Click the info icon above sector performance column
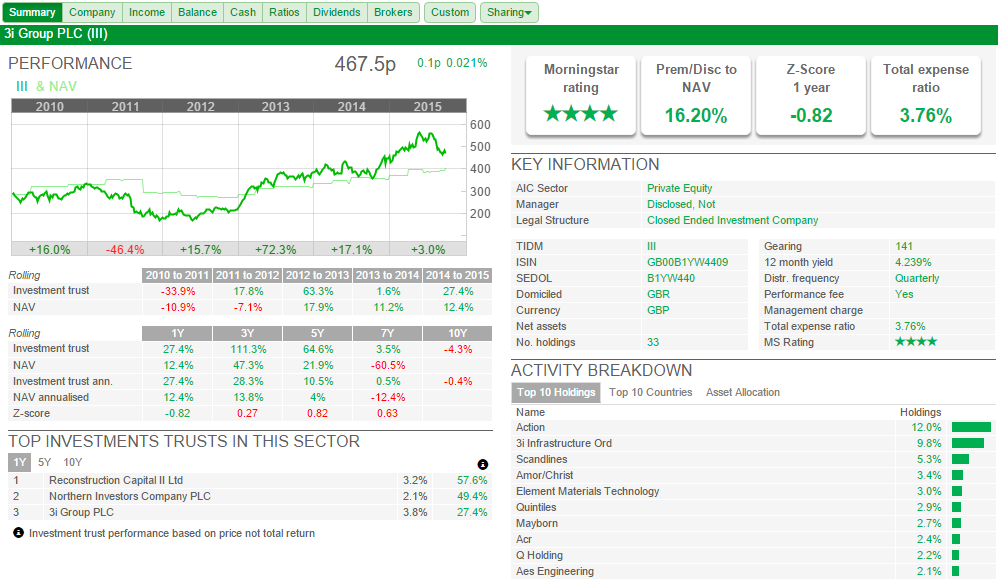This screenshot has height=580, width=998. [482, 464]
